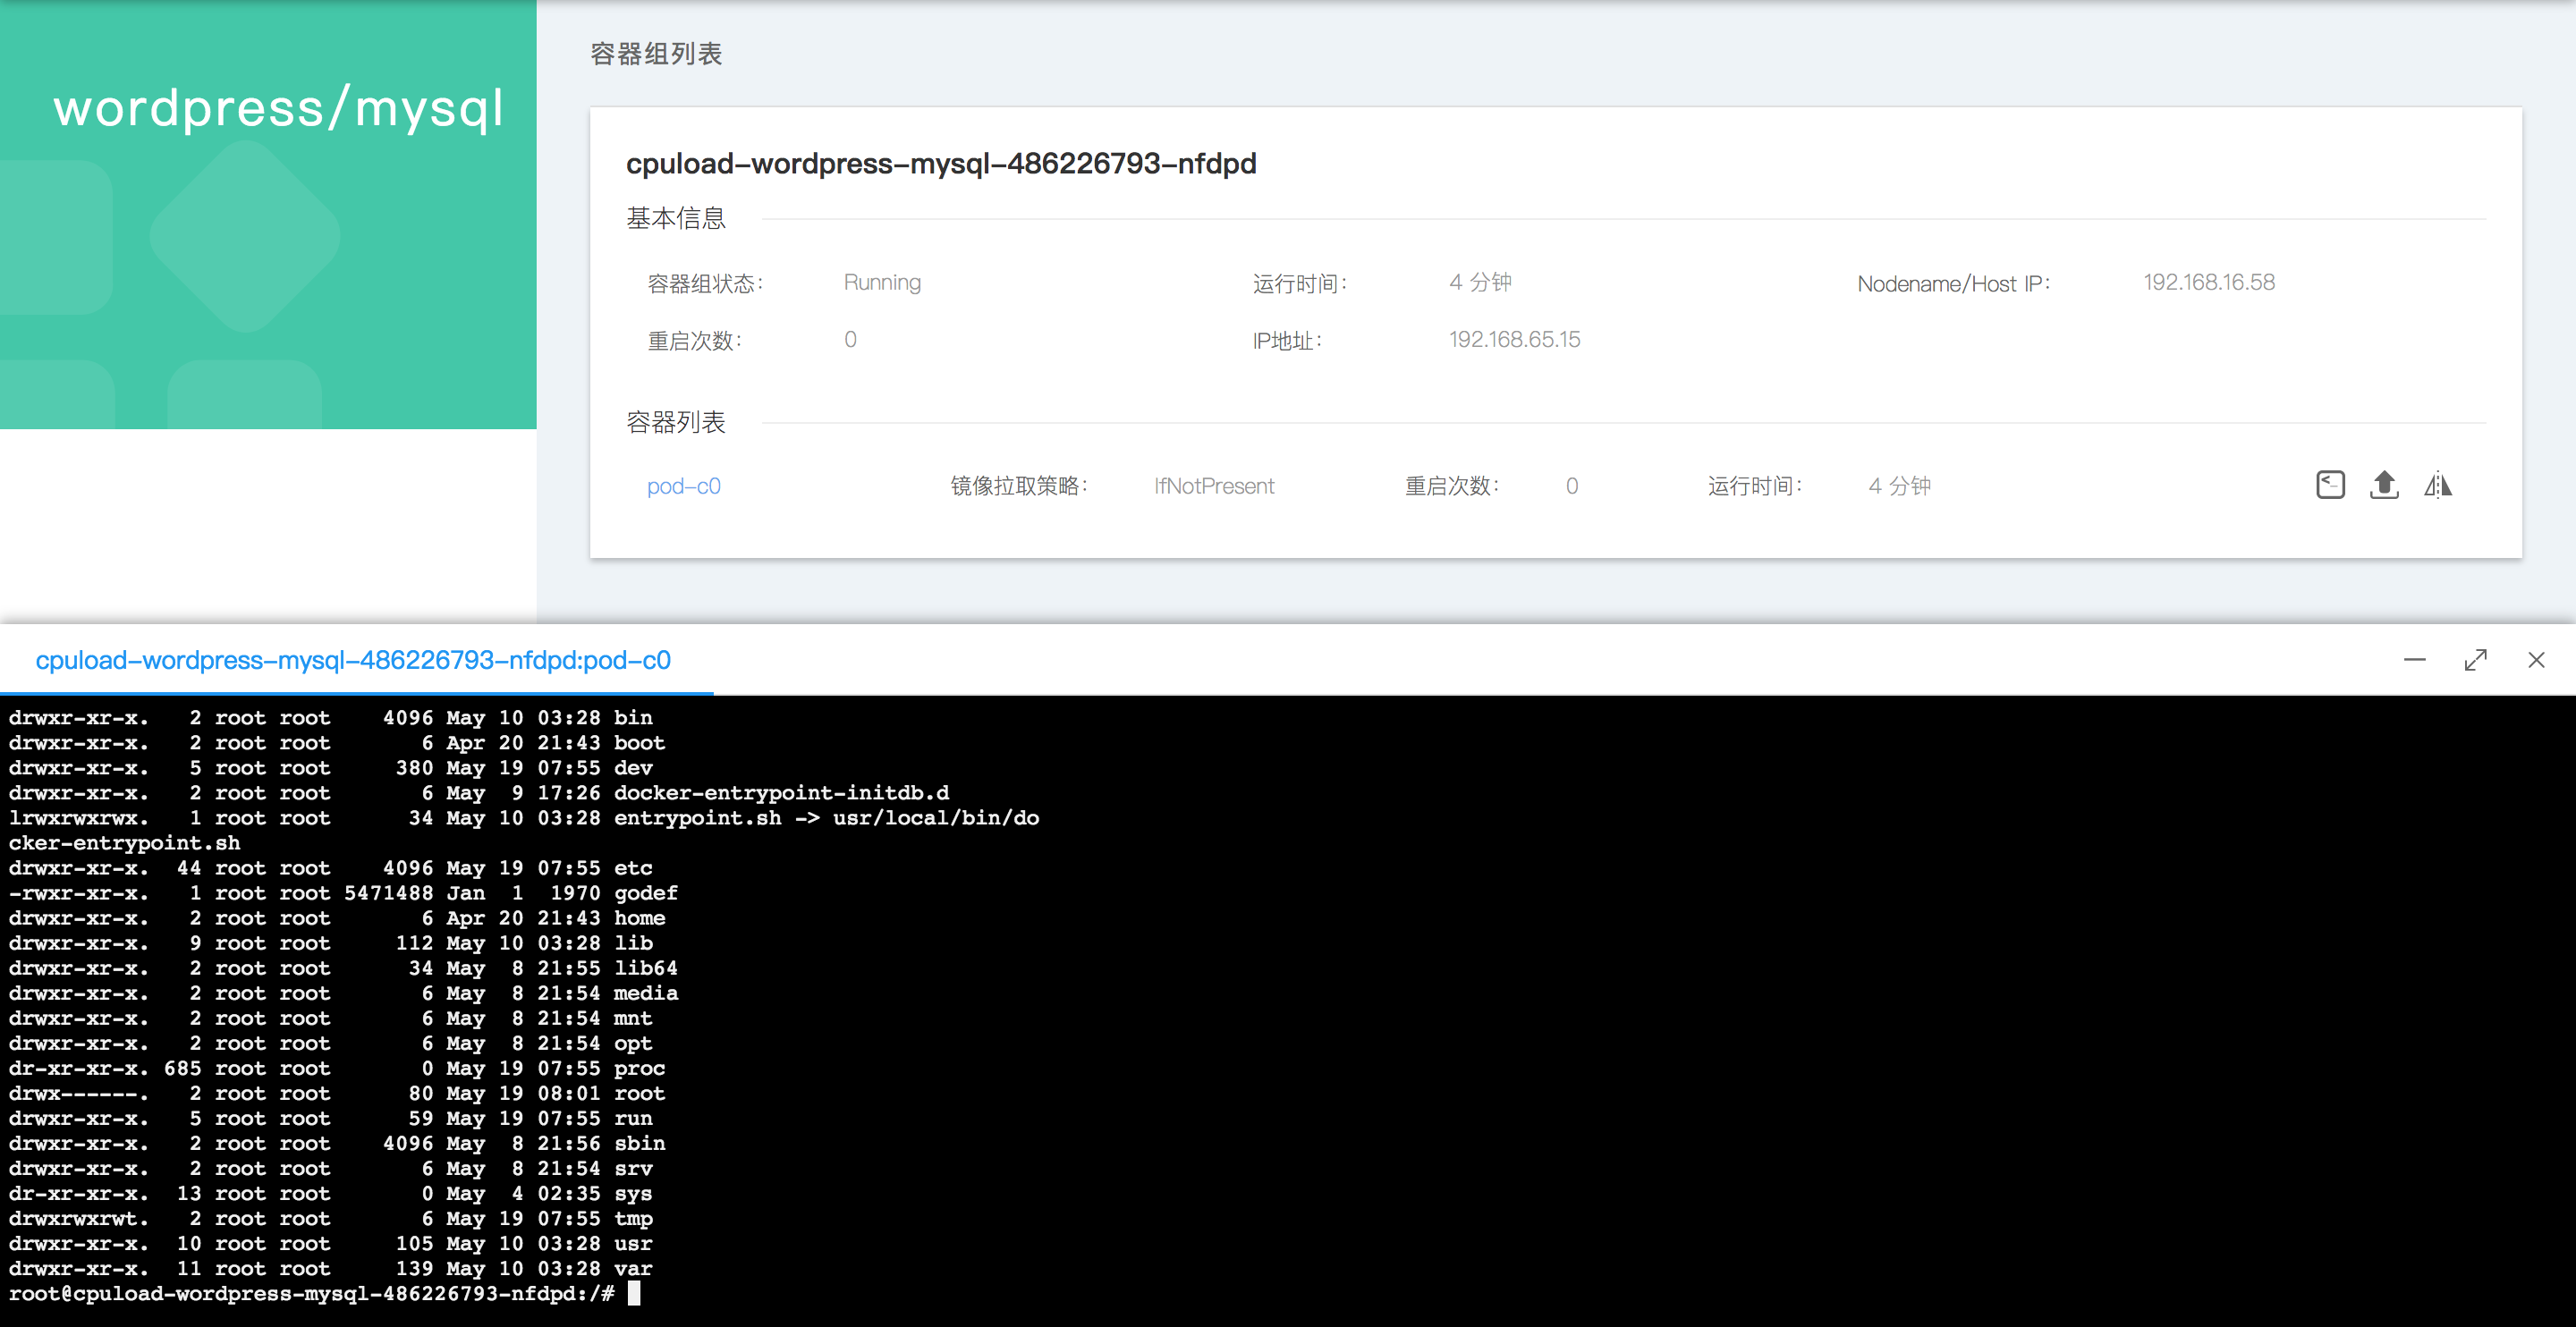Focus the terminal at the root prompt
This screenshot has width=2576, height=1327.
click(x=634, y=1294)
